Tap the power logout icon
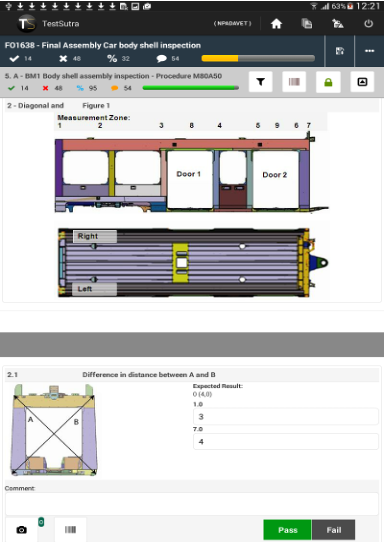This screenshot has height=542, width=384. pos(368,24)
